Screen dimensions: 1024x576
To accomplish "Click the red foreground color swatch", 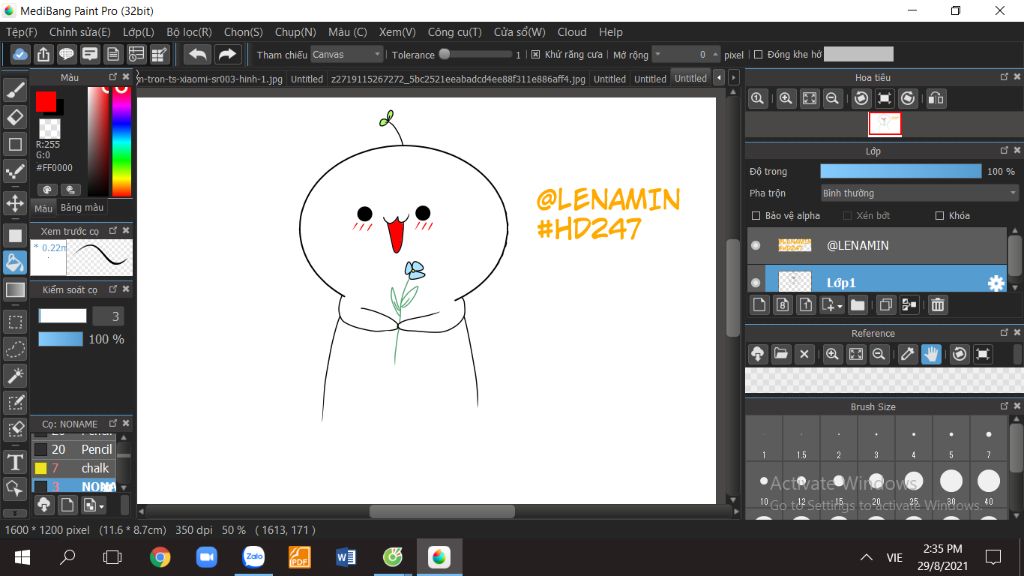I will pyautogui.click(x=46, y=101).
